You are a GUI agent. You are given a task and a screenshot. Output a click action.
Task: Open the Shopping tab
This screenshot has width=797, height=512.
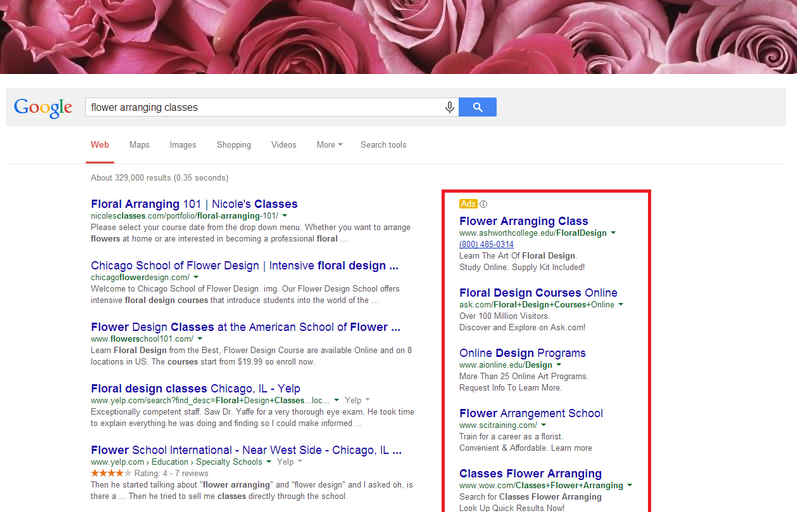(x=234, y=145)
